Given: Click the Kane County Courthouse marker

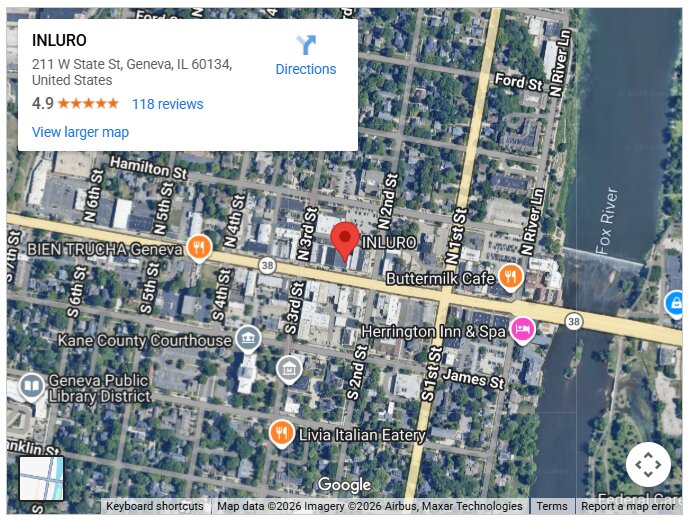Looking at the screenshot, I should 248,340.
